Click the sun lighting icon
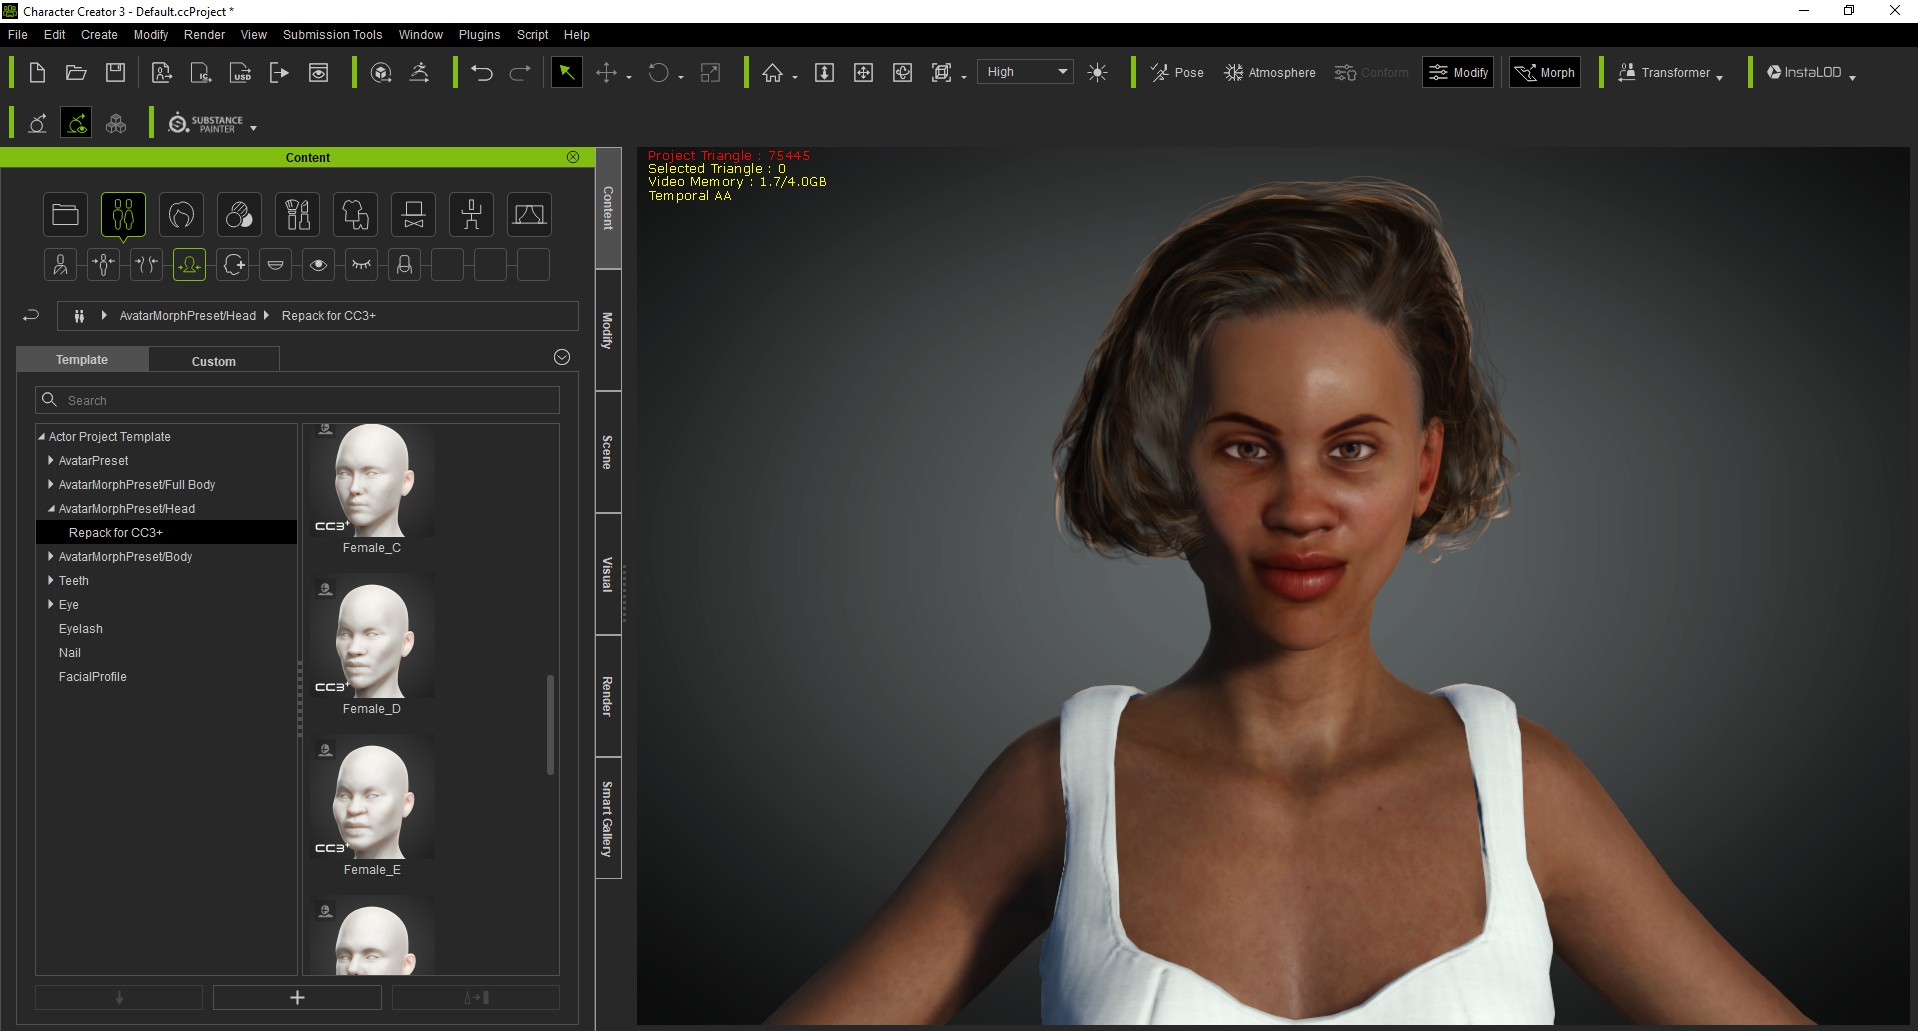This screenshot has width=1918, height=1031. coord(1097,72)
